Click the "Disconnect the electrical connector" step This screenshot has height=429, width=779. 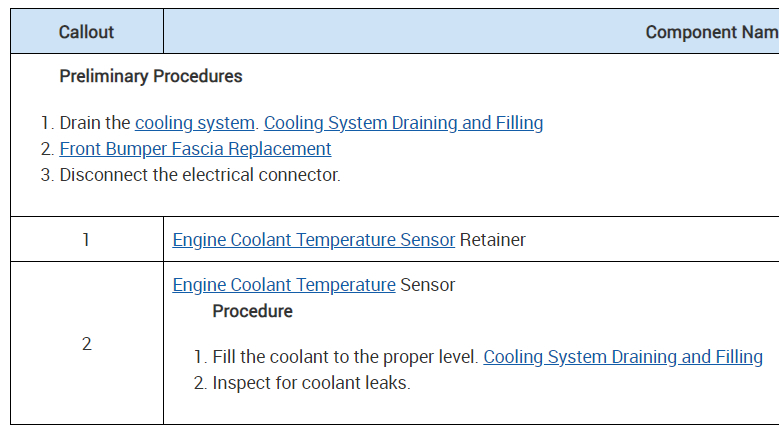tap(200, 175)
